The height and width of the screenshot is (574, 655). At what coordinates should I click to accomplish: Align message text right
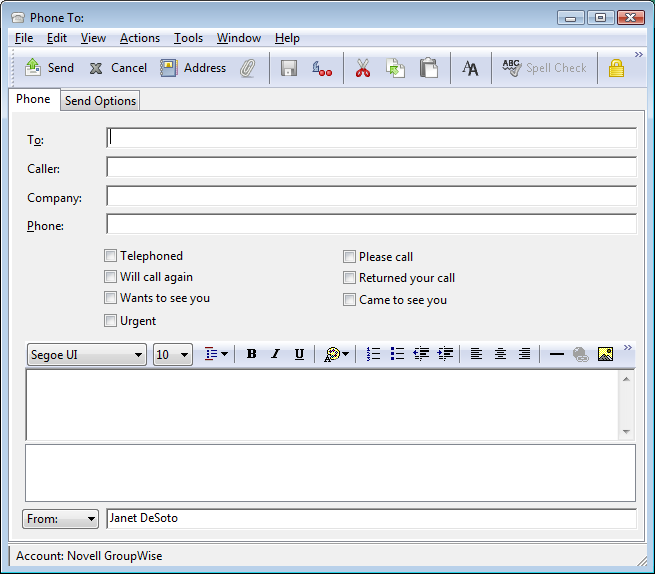tap(524, 354)
